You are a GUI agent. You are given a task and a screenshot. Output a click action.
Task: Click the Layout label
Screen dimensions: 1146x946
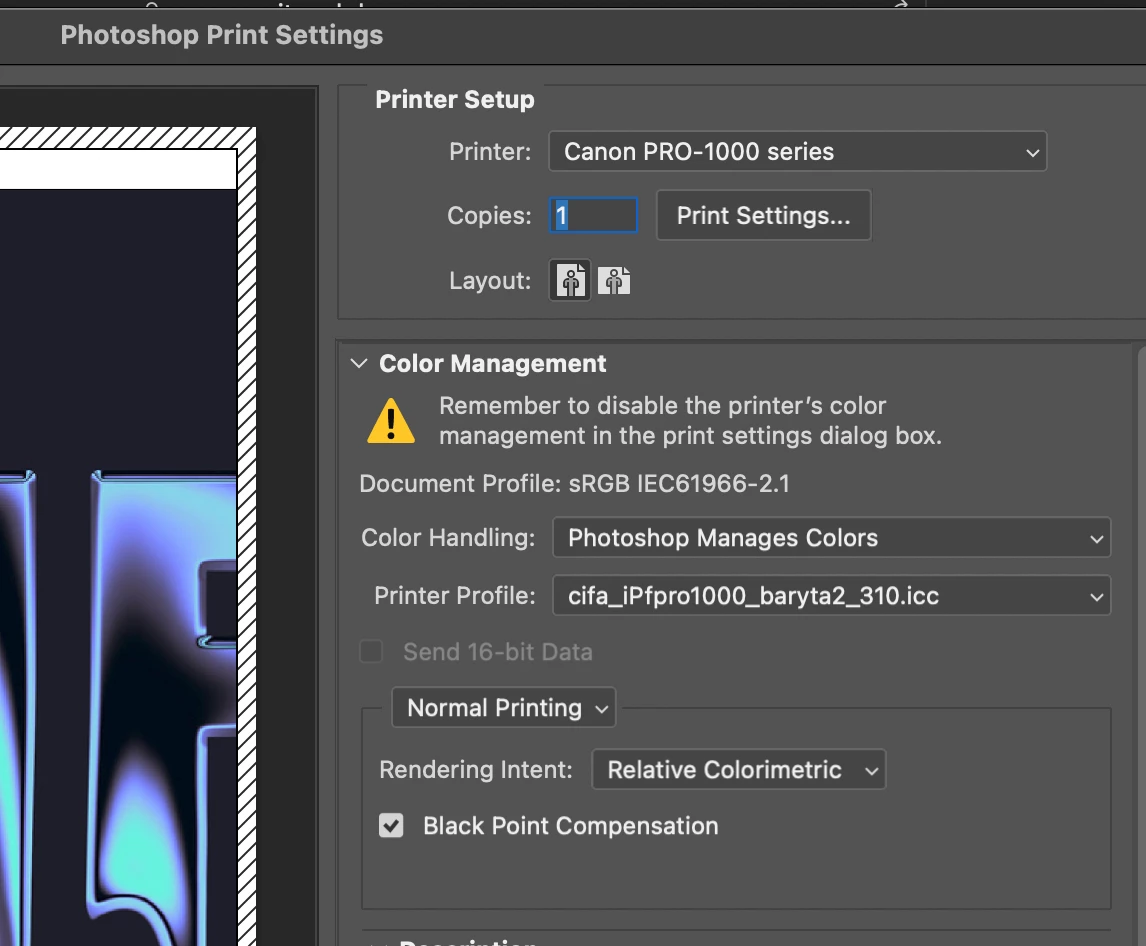click(490, 281)
